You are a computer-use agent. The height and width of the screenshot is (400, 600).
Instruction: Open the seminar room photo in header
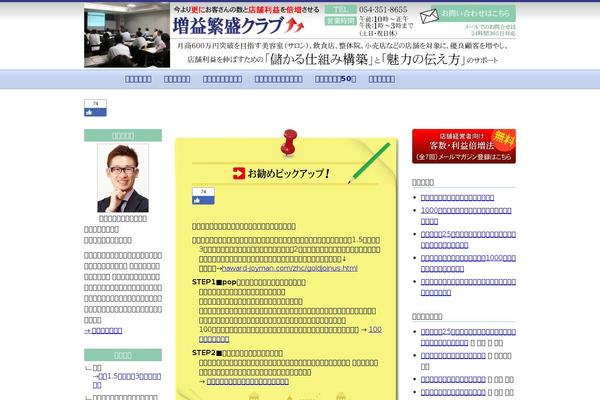click(x=127, y=35)
